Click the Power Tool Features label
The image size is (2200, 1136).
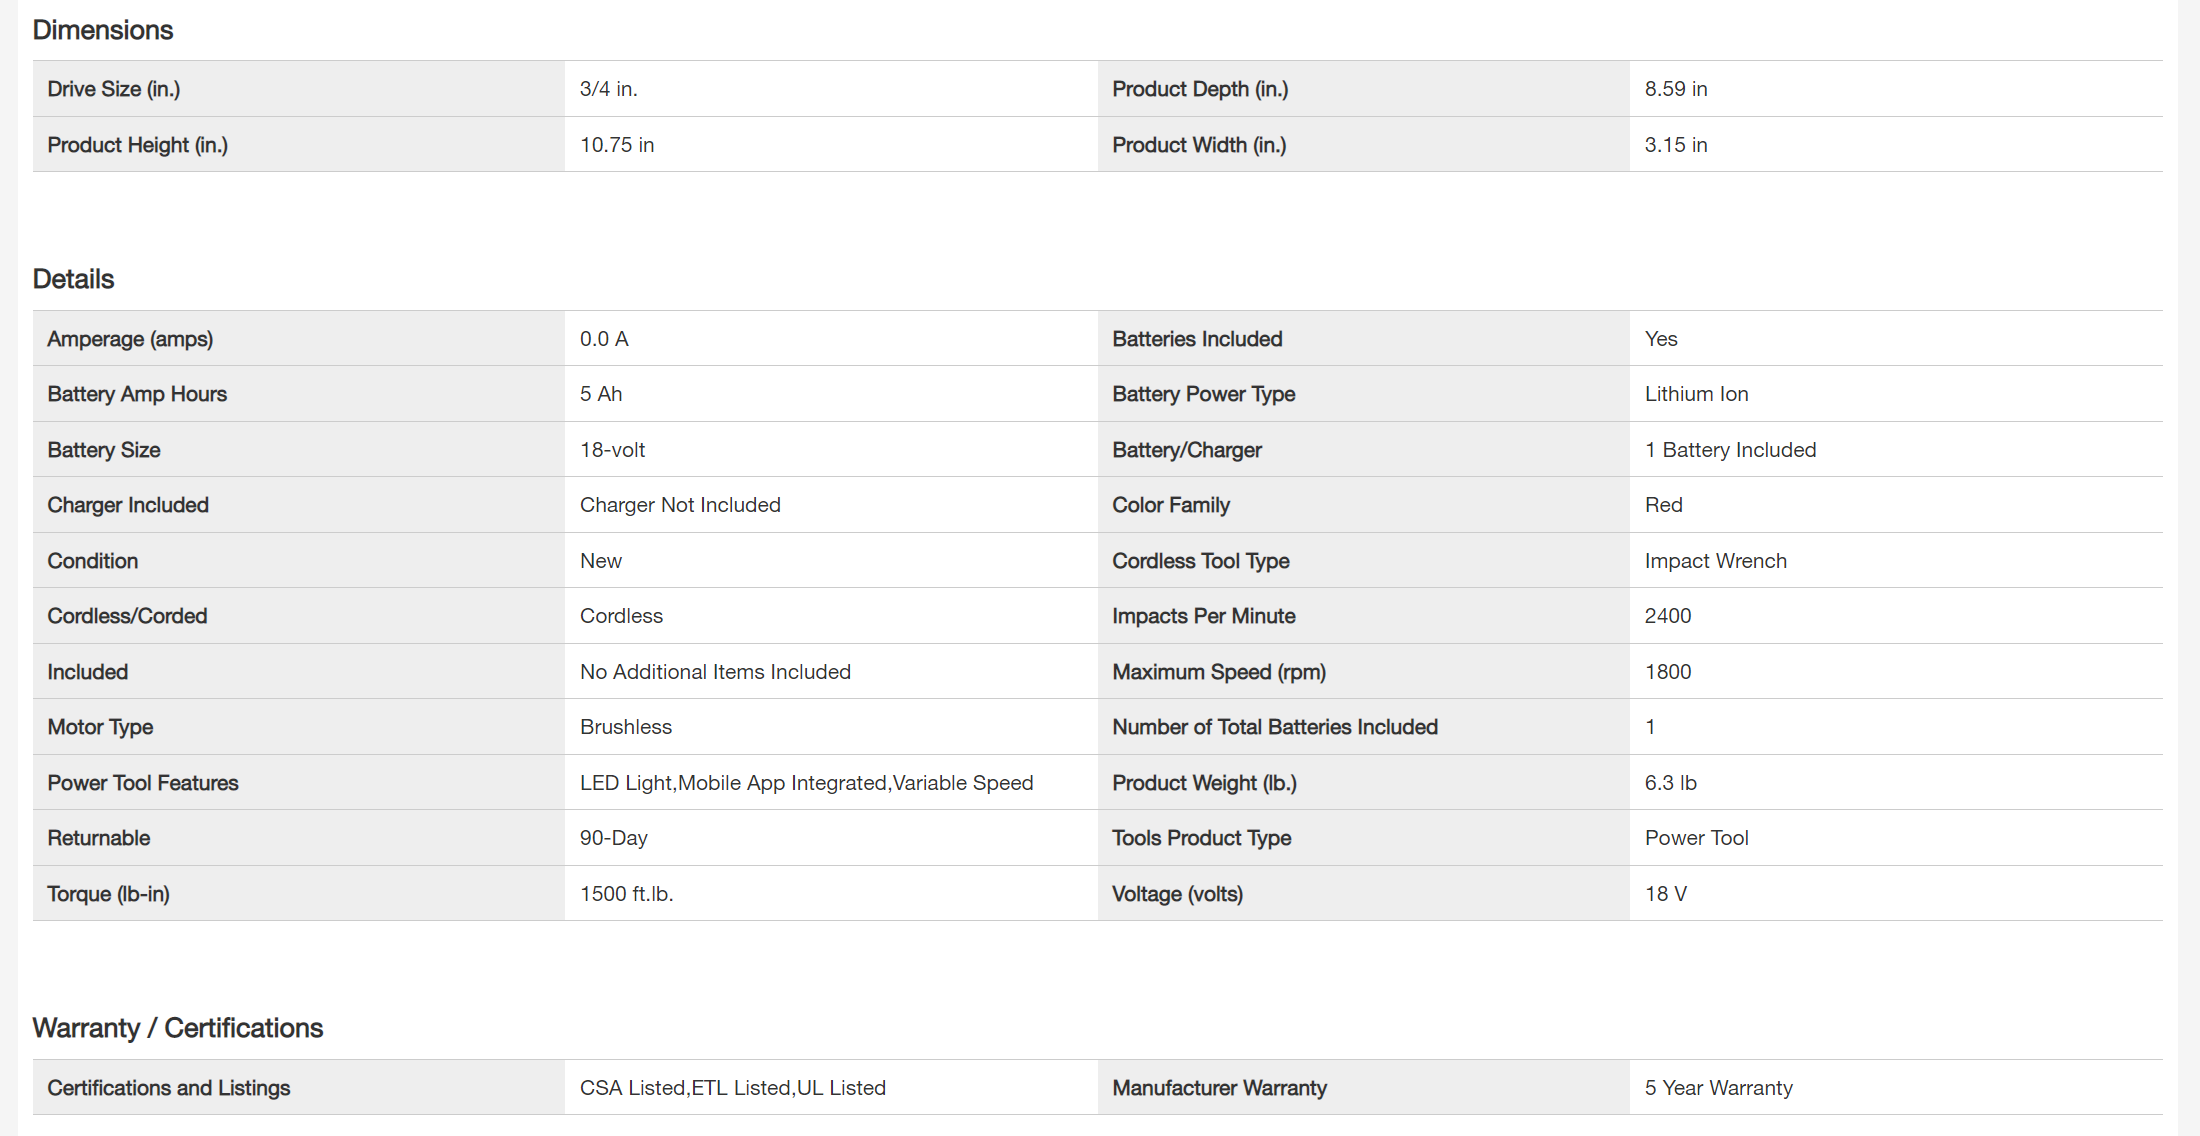(x=143, y=783)
